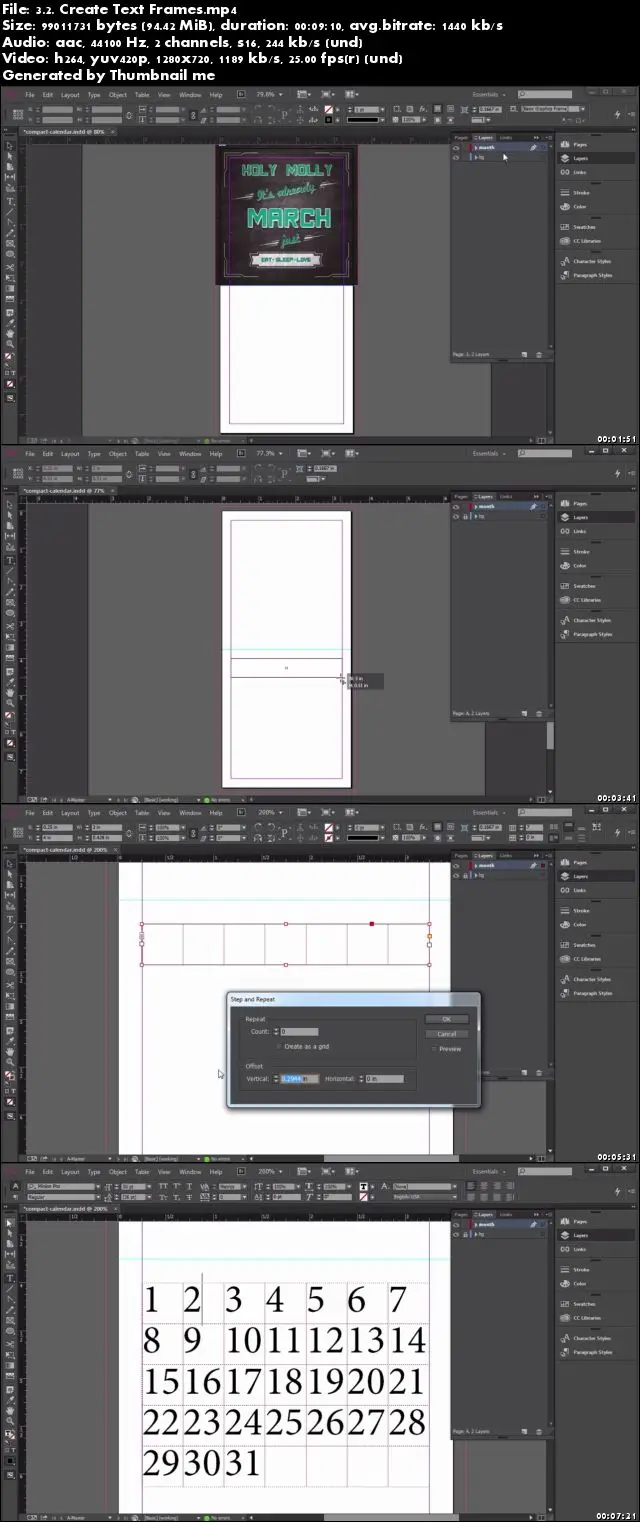Expand the bg layer in the 00:01:51 frame
This screenshot has height=1522, width=640.
click(474, 156)
